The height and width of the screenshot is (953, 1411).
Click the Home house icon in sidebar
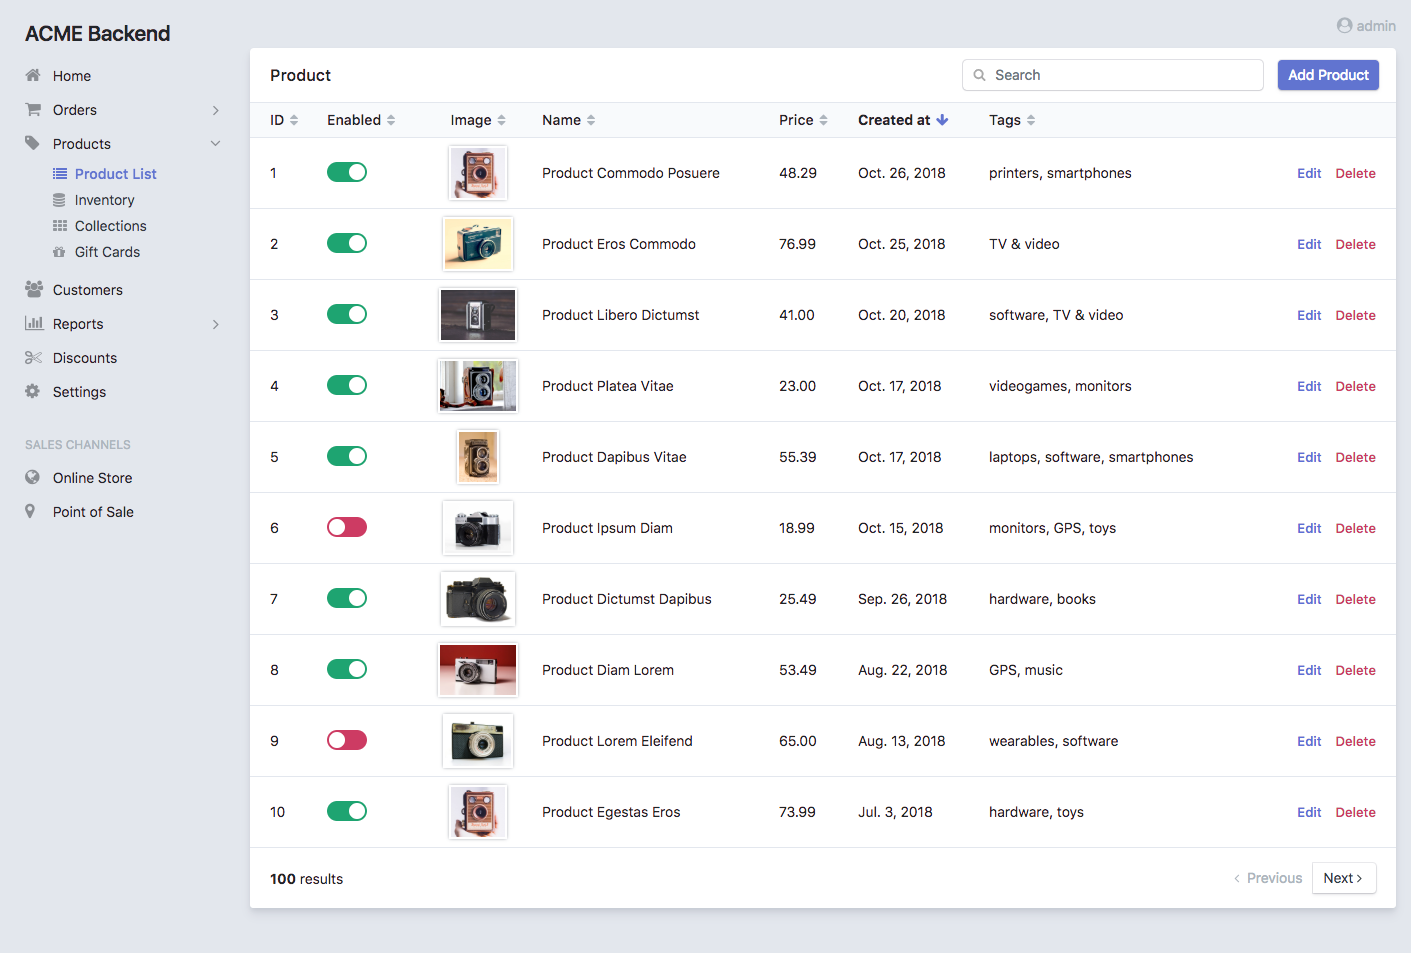tap(33, 76)
